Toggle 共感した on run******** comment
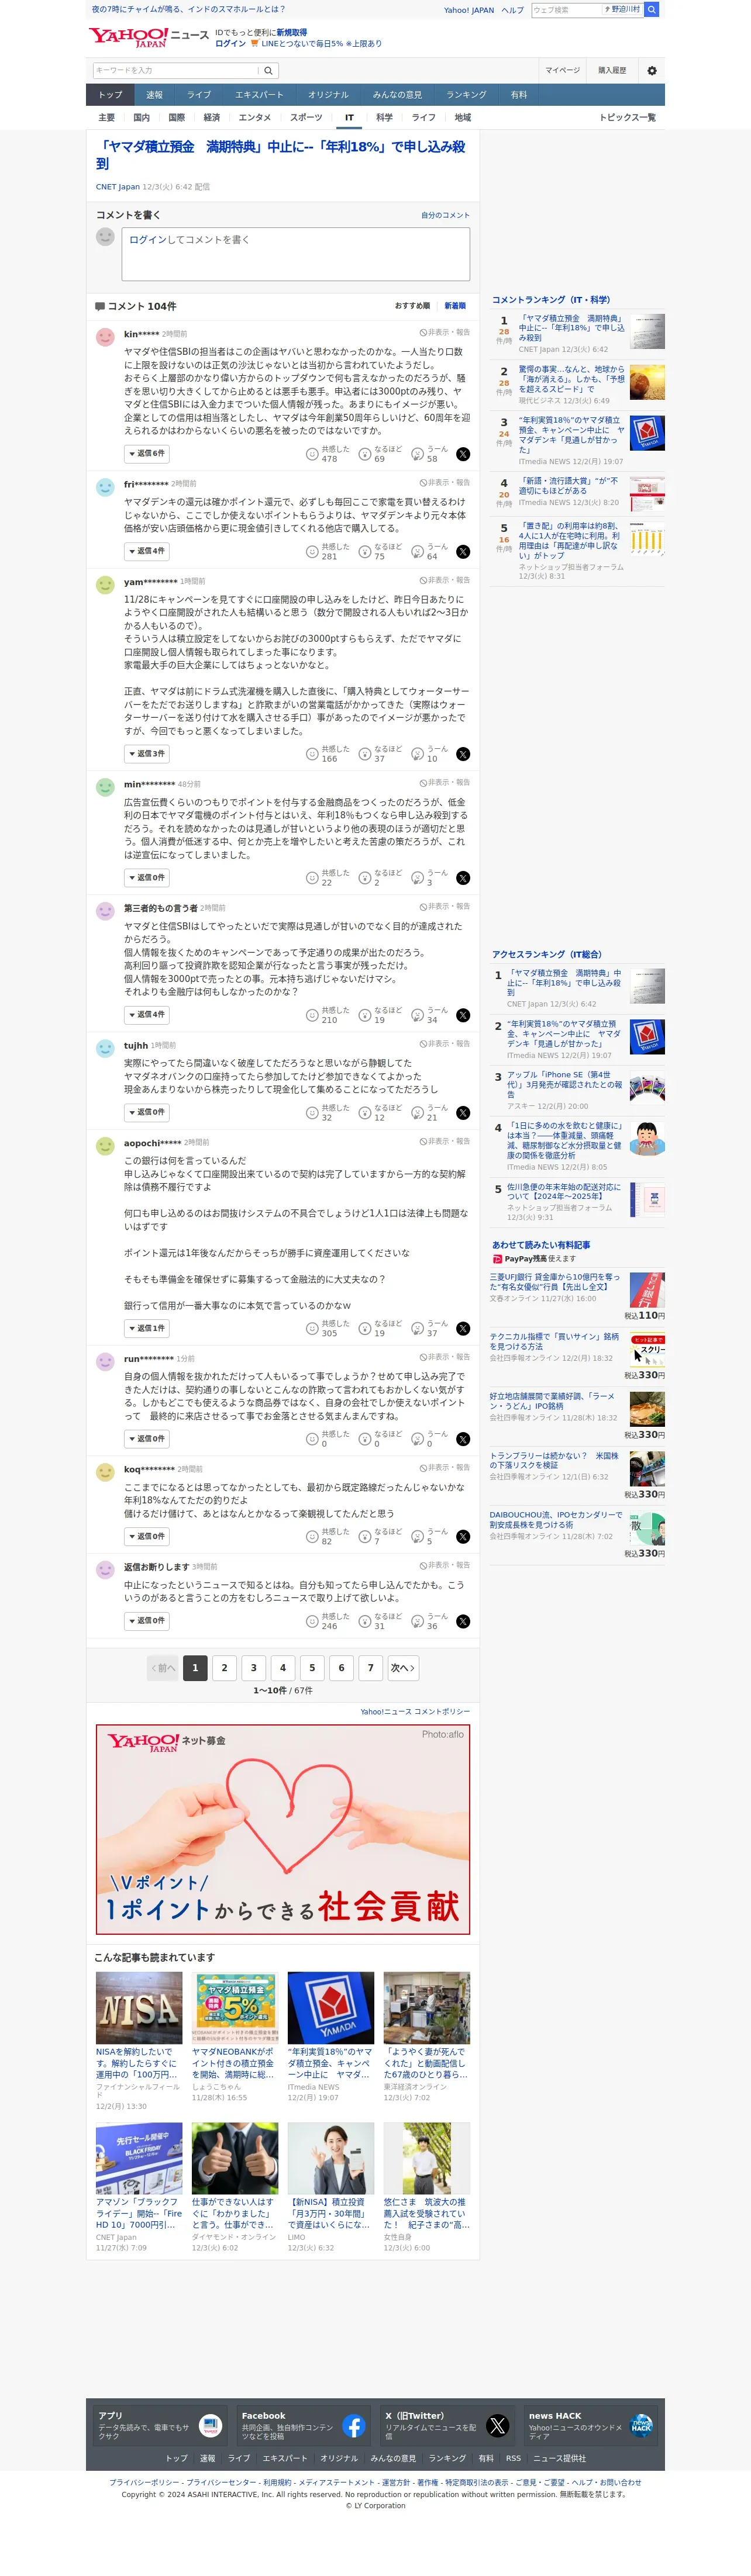This screenshot has height=2576, width=751. pos(327,1439)
